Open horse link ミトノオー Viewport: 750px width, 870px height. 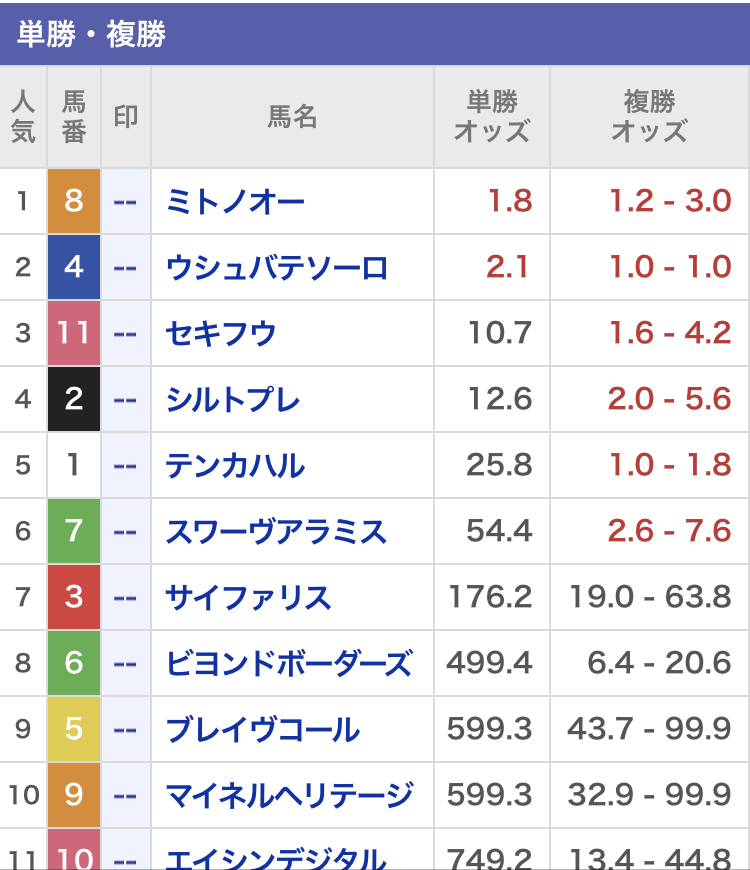[235, 201]
